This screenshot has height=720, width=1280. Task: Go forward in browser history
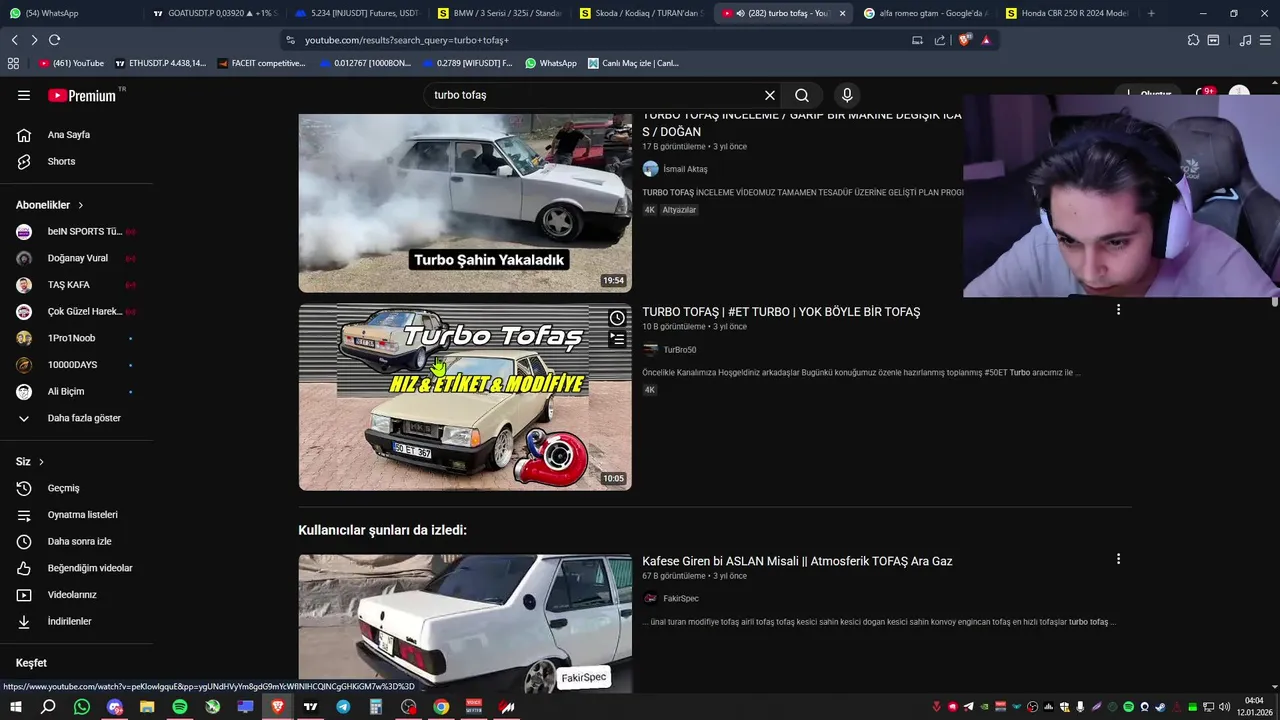34,40
